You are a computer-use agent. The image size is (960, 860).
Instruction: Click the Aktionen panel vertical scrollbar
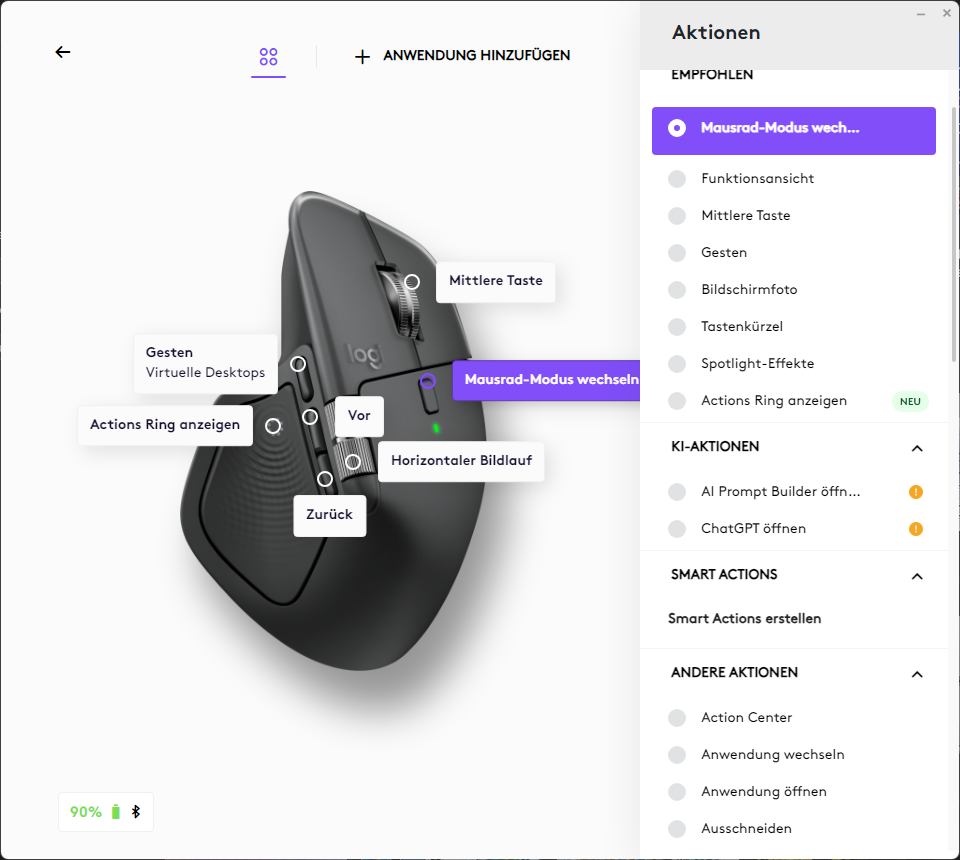tap(954, 230)
